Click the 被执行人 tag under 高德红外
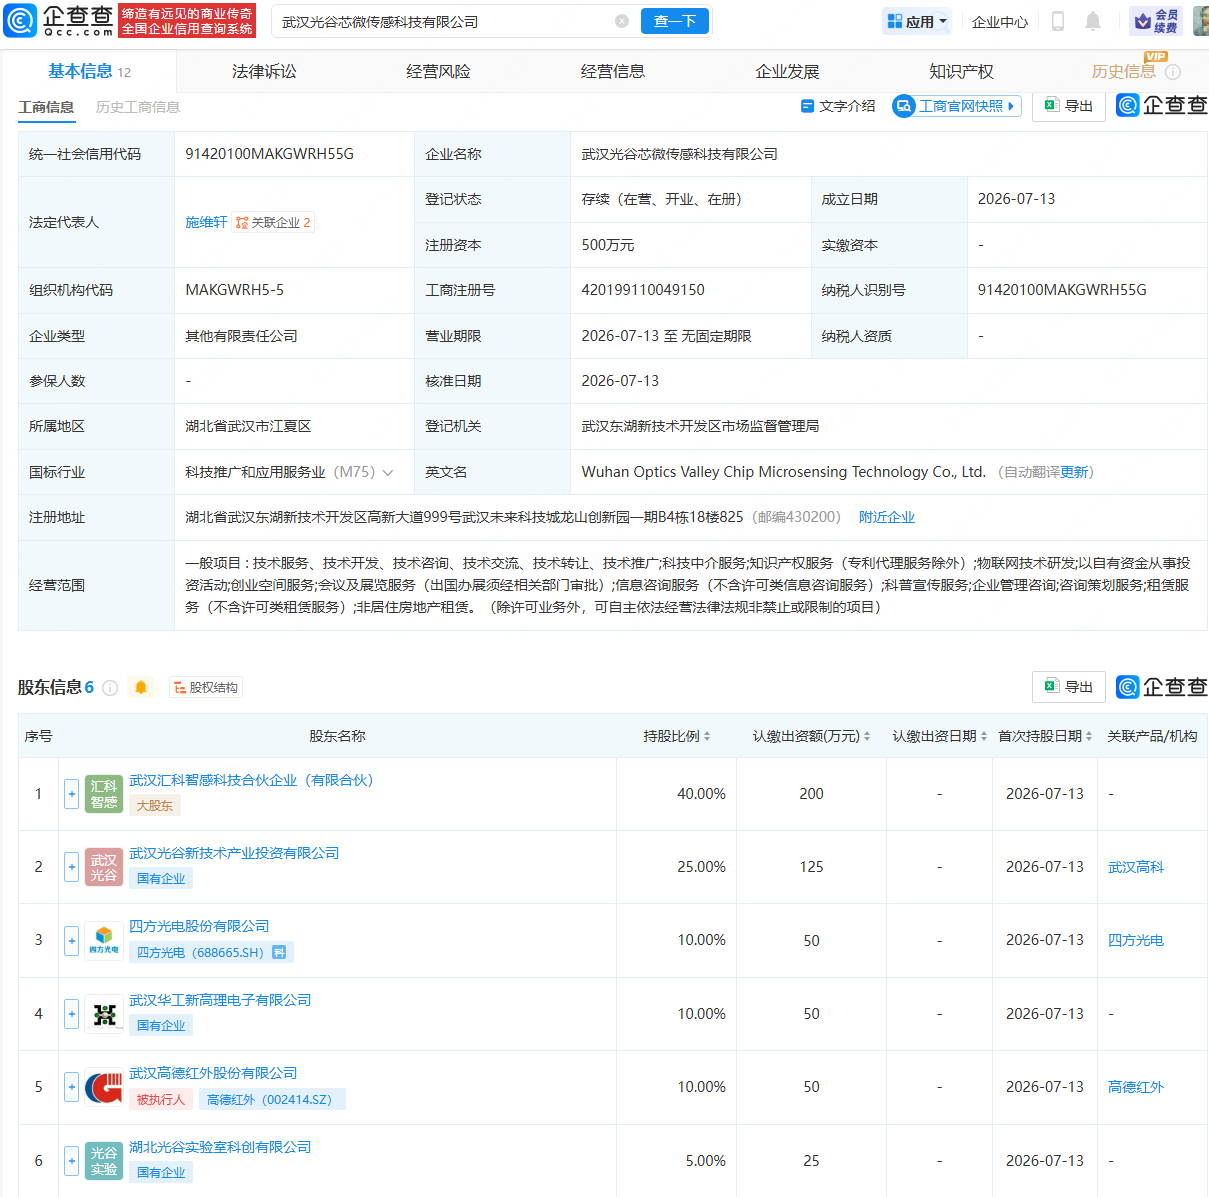The width and height of the screenshot is (1209, 1197). point(161,1099)
